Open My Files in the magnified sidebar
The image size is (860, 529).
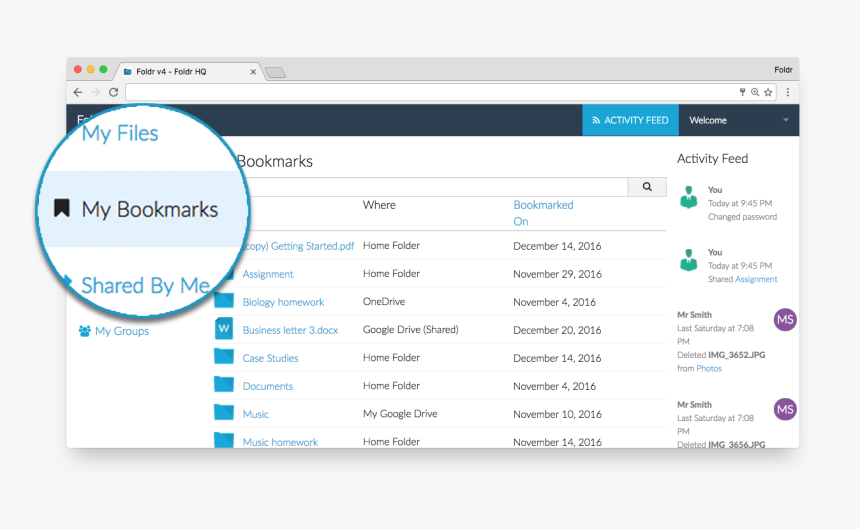120,133
